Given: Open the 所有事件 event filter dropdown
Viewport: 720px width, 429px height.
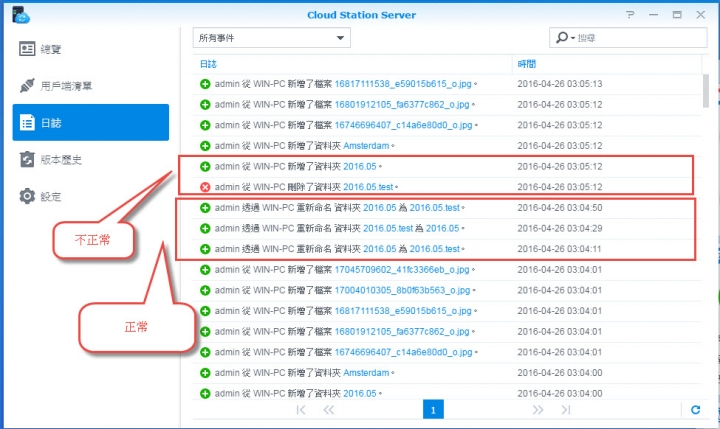Looking at the screenshot, I should click(x=271, y=38).
